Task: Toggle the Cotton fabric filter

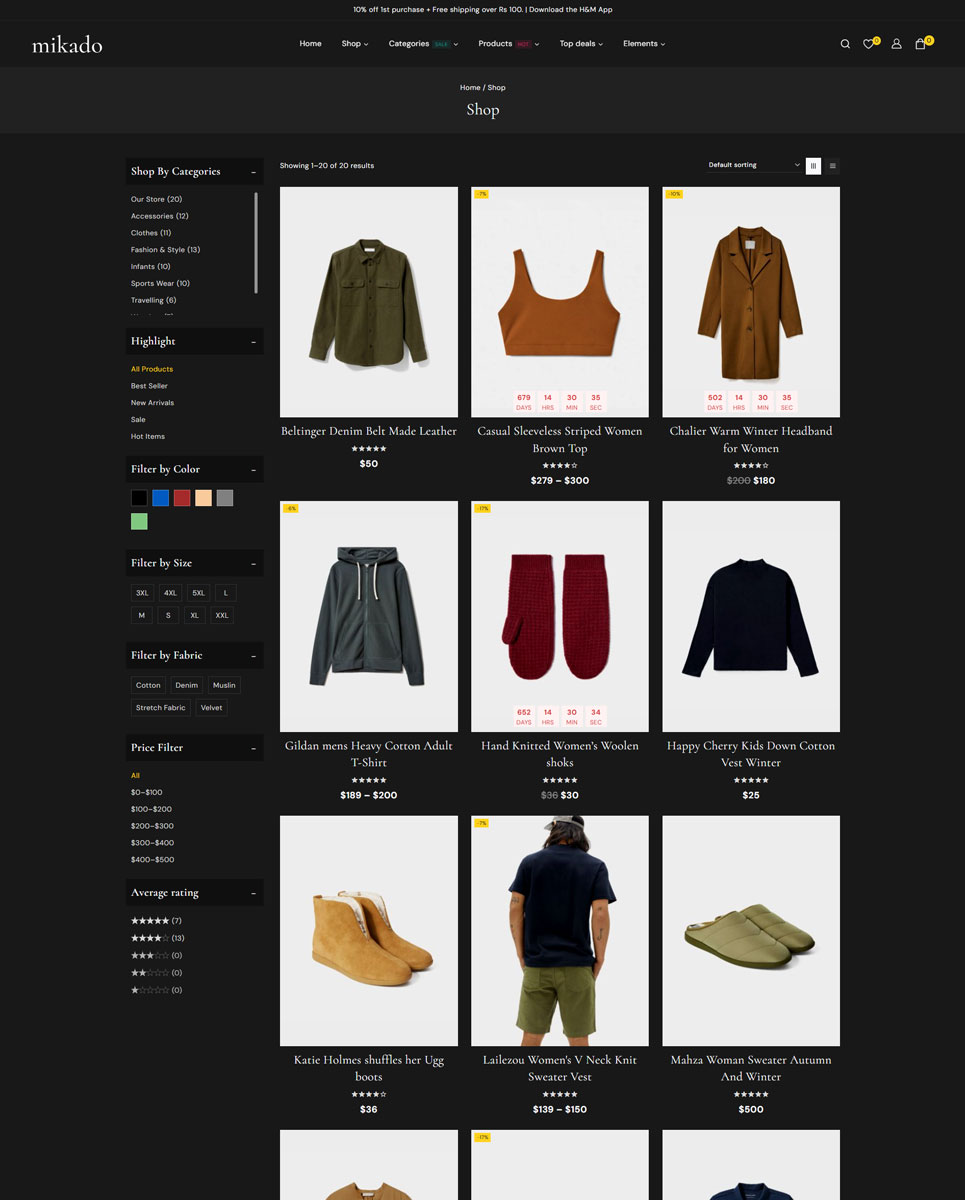Action: [x=148, y=685]
